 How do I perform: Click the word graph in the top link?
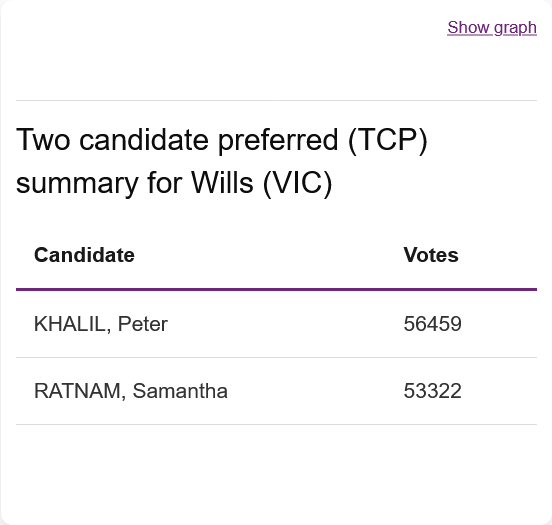(515, 28)
